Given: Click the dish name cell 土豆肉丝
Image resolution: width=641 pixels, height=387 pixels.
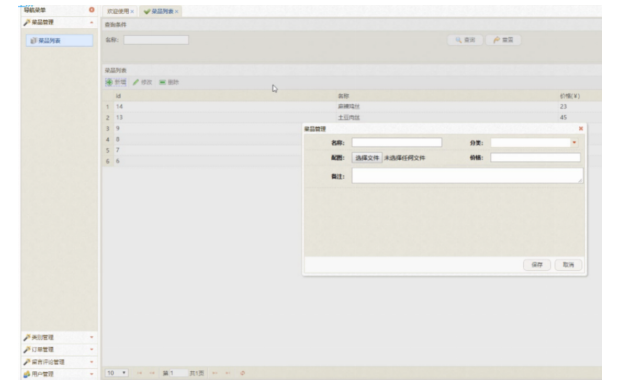Looking at the screenshot, I should pos(349,117).
